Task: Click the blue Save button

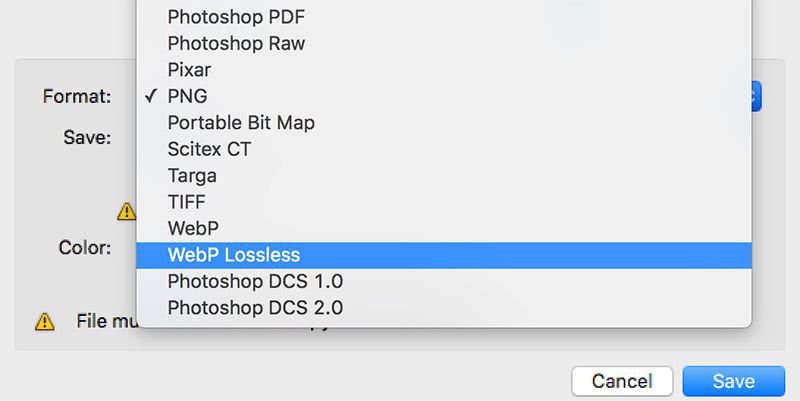Action: [733, 381]
